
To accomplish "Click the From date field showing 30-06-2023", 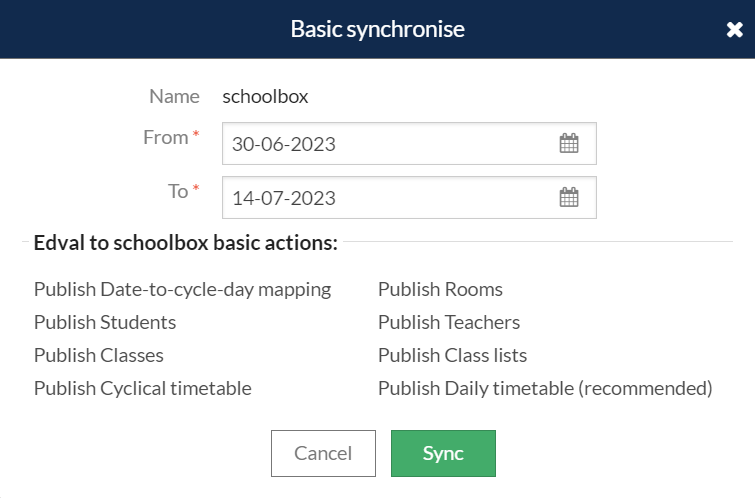I will (x=409, y=144).
